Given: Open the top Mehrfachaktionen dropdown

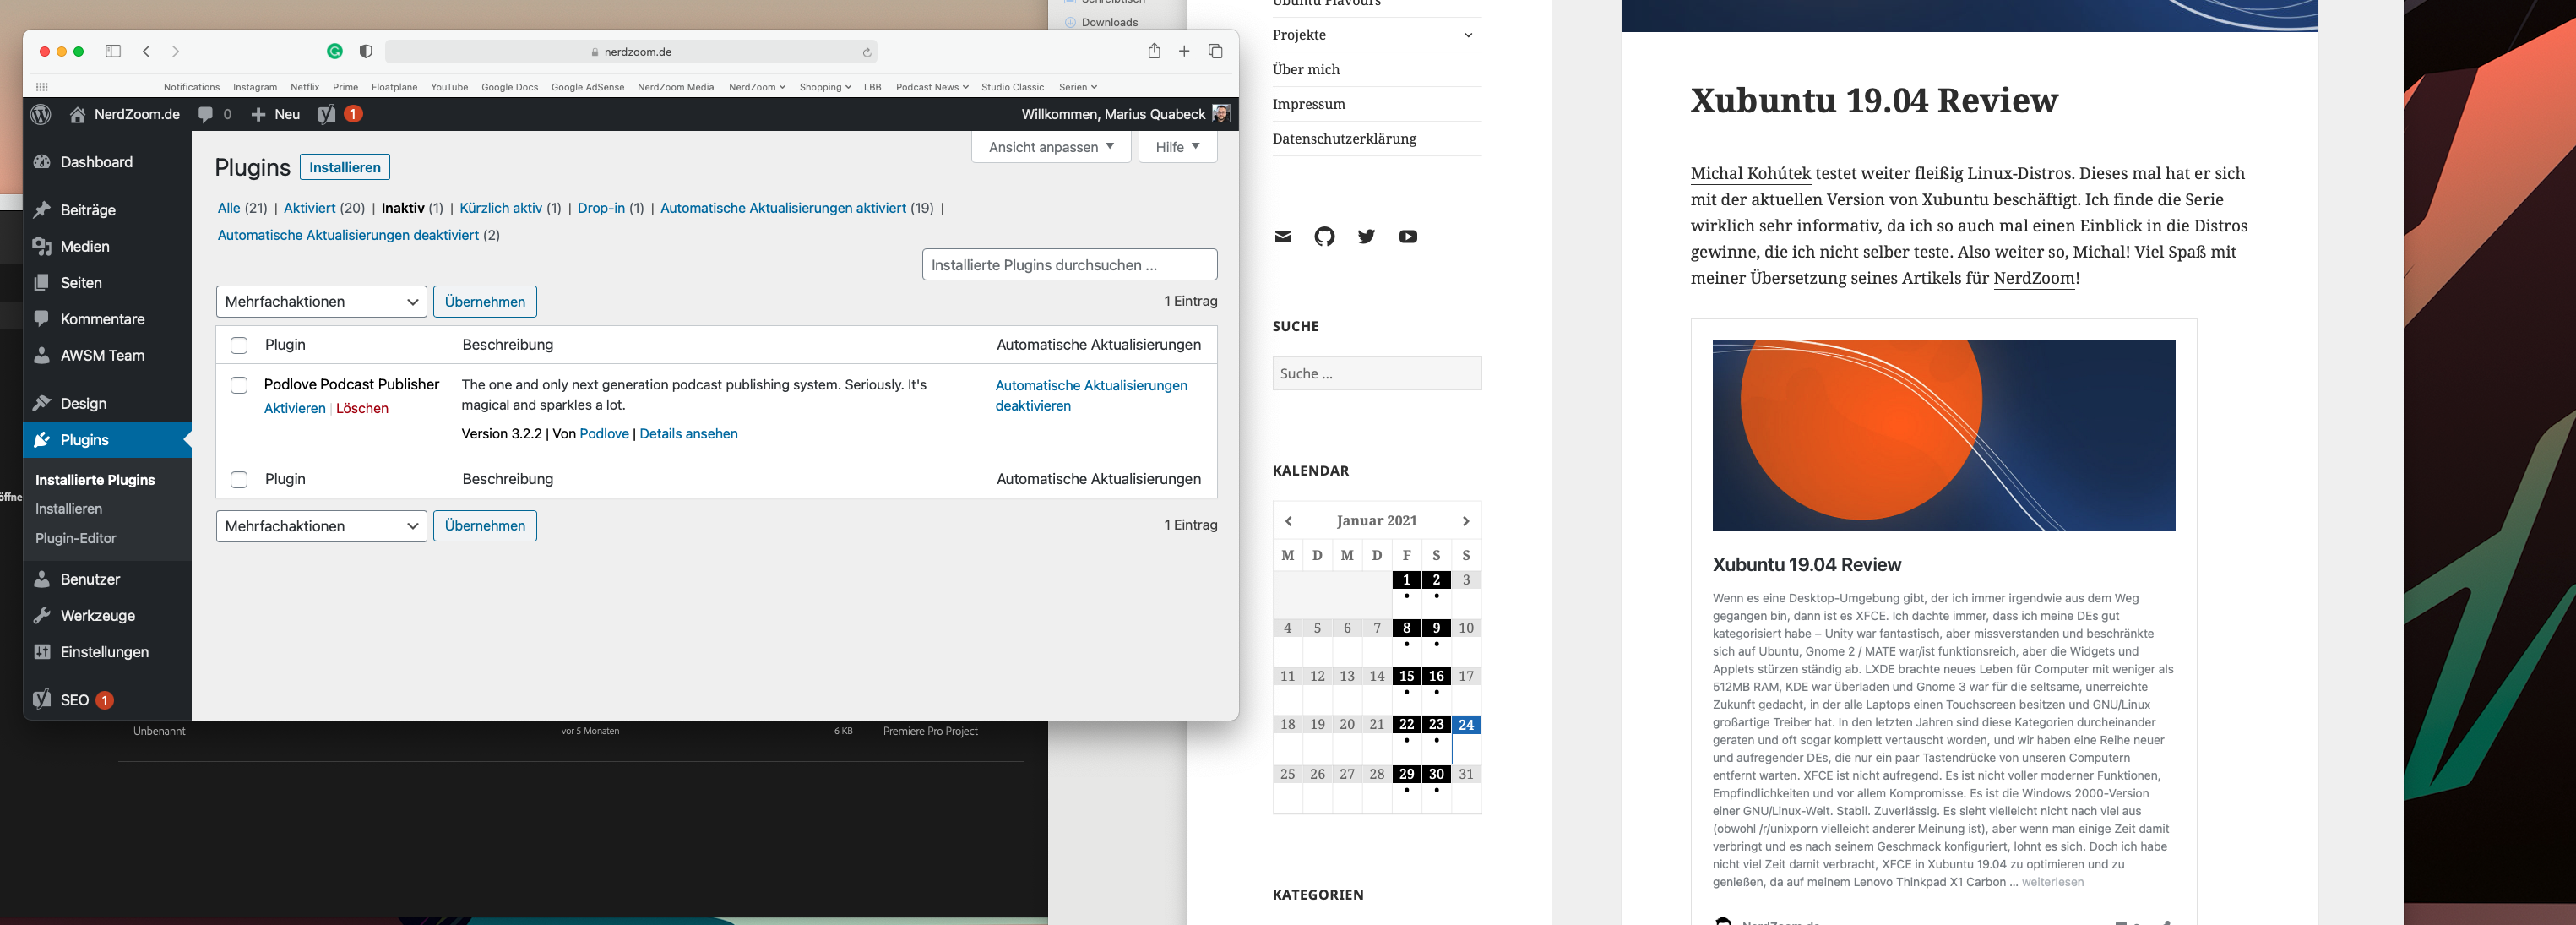Looking at the screenshot, I should coord(321,302).
